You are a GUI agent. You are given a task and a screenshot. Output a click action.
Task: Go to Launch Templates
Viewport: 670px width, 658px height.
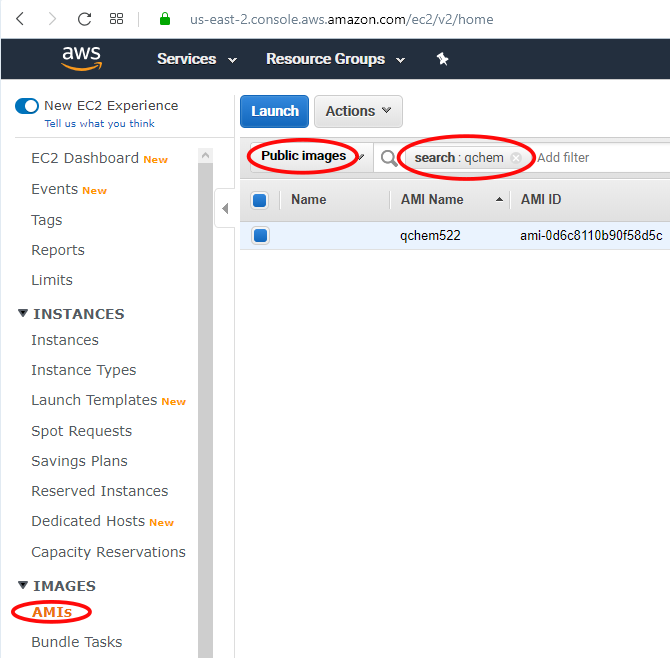click(94, 400)
